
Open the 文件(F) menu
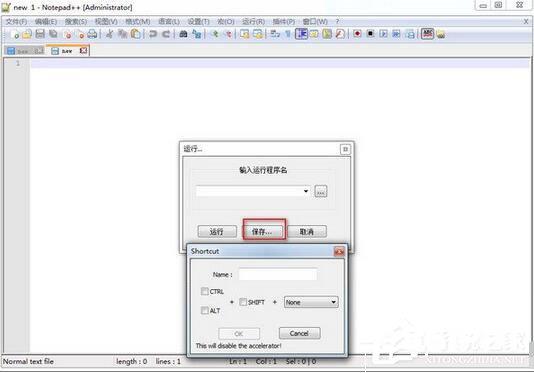17,22
